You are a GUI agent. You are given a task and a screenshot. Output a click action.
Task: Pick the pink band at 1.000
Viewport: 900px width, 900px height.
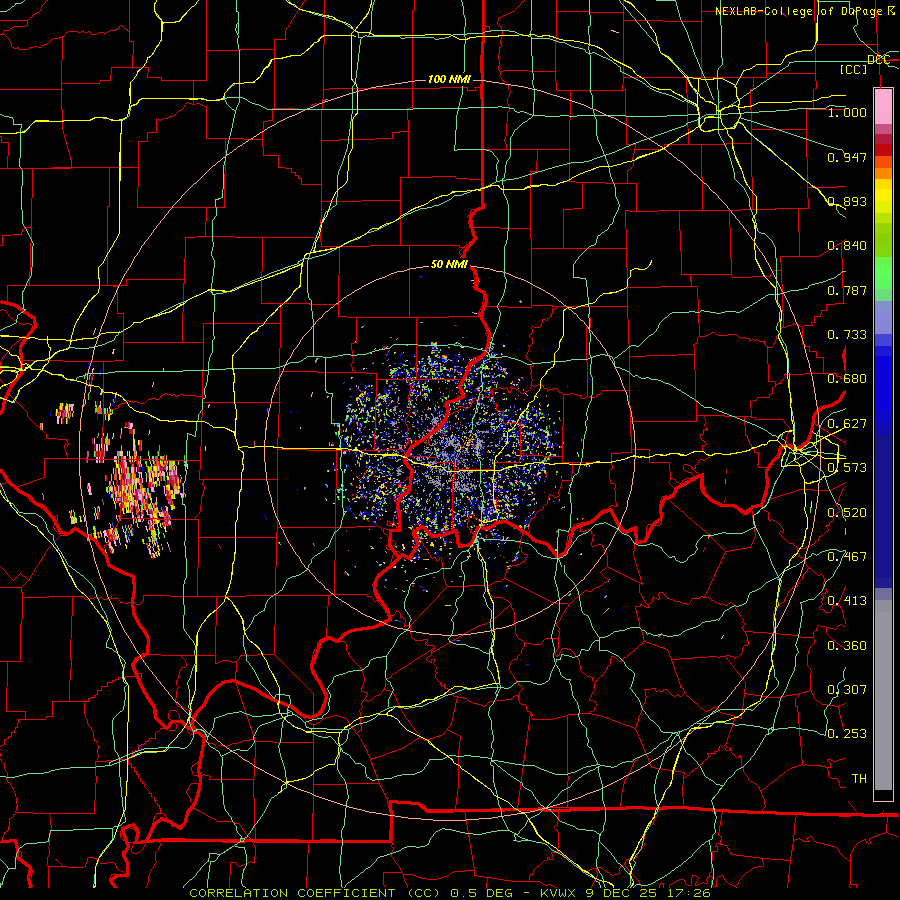[x=883, y=106]
